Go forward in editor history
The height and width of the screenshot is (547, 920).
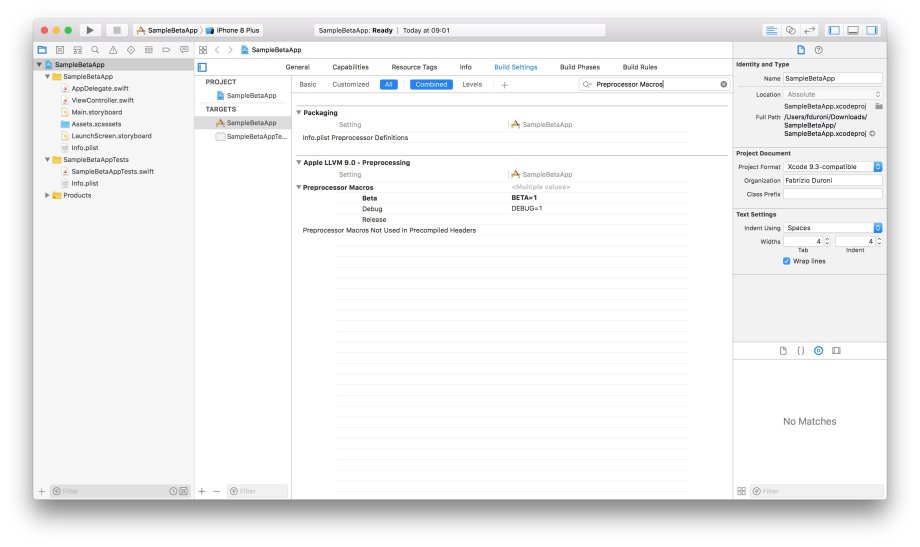230,50
